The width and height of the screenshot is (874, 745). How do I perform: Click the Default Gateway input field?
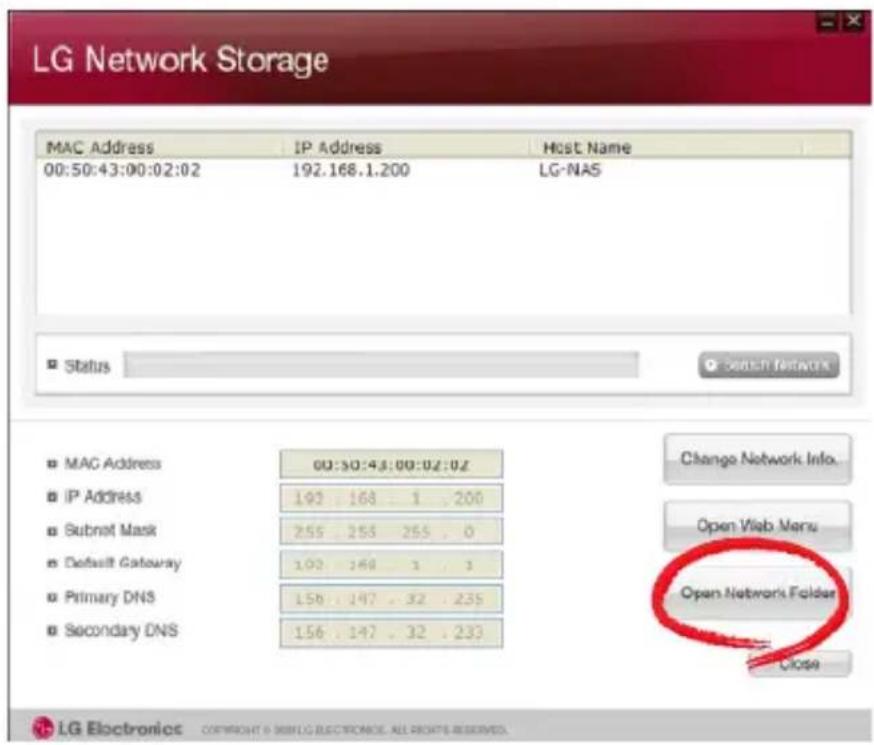click(391, 565)
